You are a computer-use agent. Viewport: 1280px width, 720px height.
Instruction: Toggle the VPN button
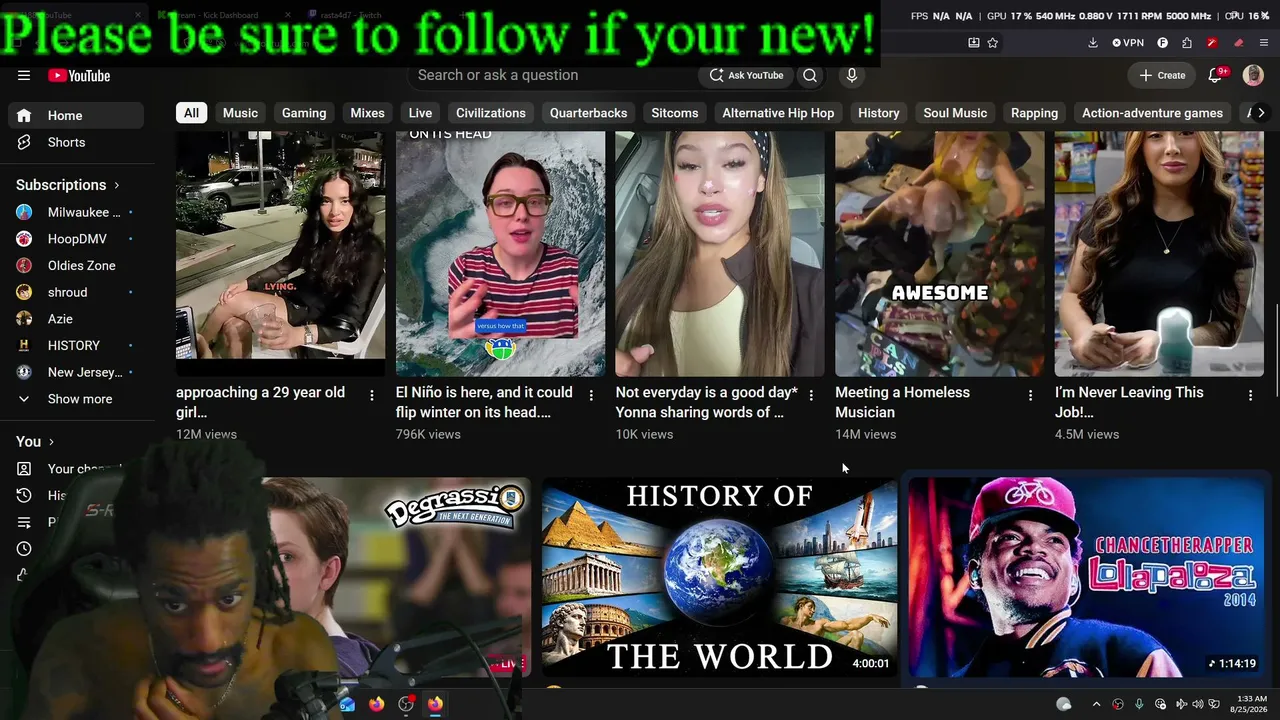point(1128,43)
